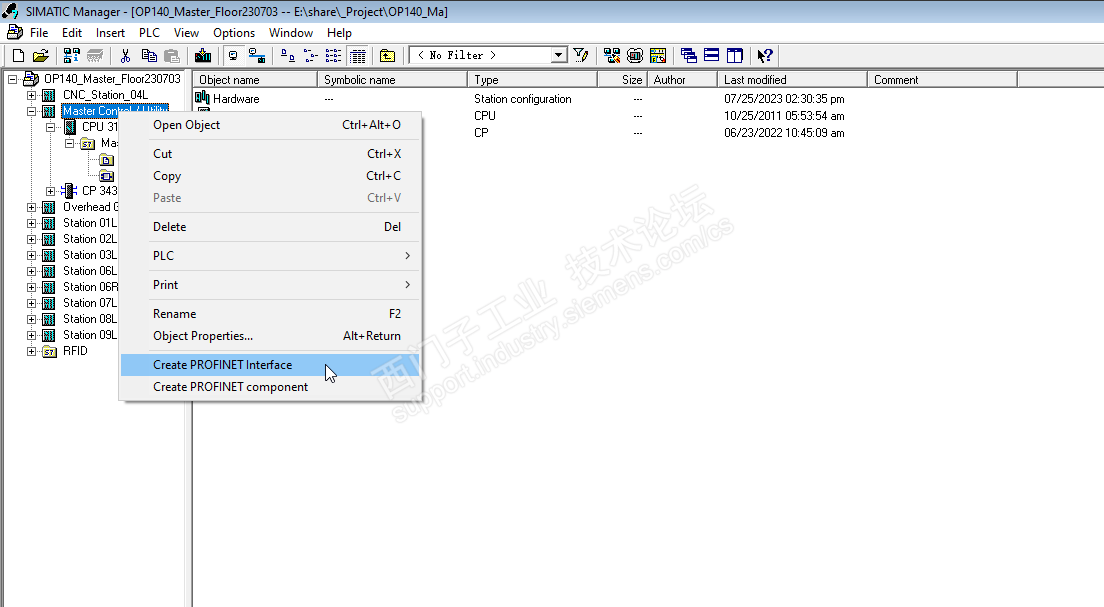Click the Download to PLC toolbar icon
1104x607 pixels.
[x=203, y=56]
